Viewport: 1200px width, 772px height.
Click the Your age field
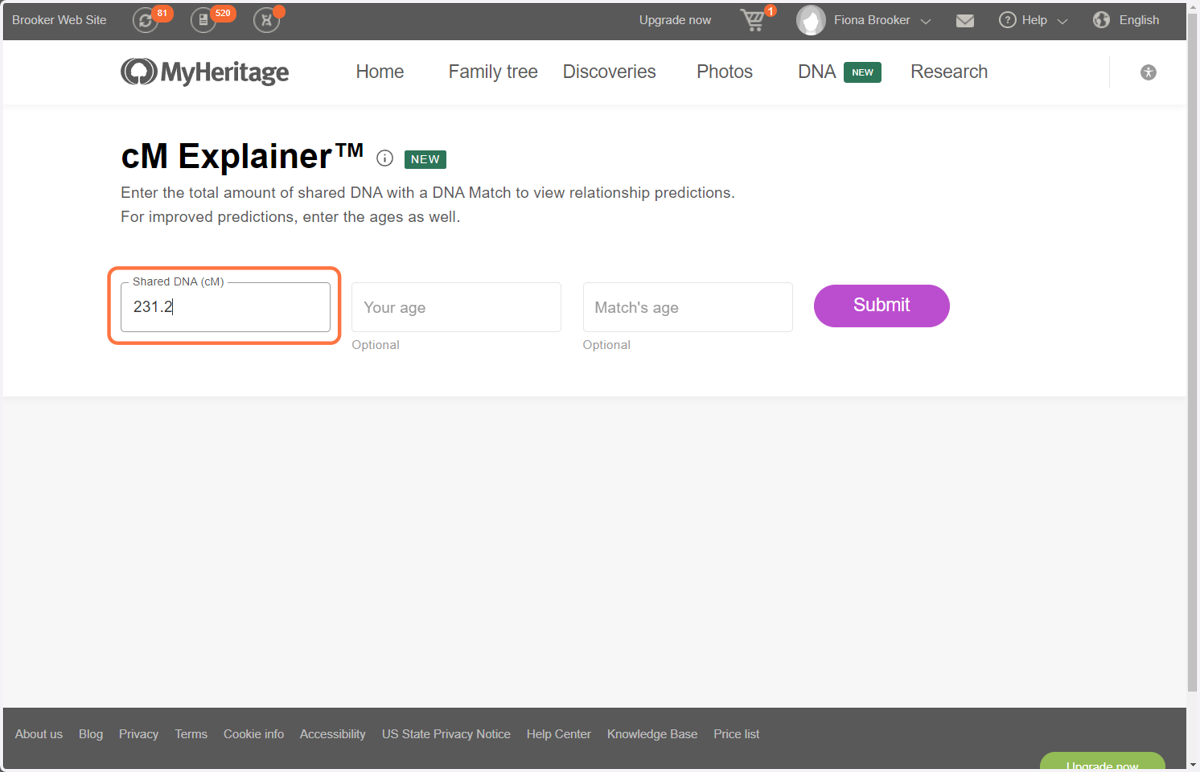coord(456,307)
